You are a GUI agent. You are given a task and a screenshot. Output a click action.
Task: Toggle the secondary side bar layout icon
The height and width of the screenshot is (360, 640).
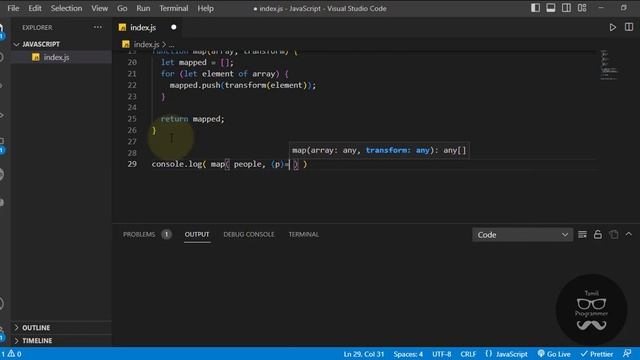(x=566, y=8)
